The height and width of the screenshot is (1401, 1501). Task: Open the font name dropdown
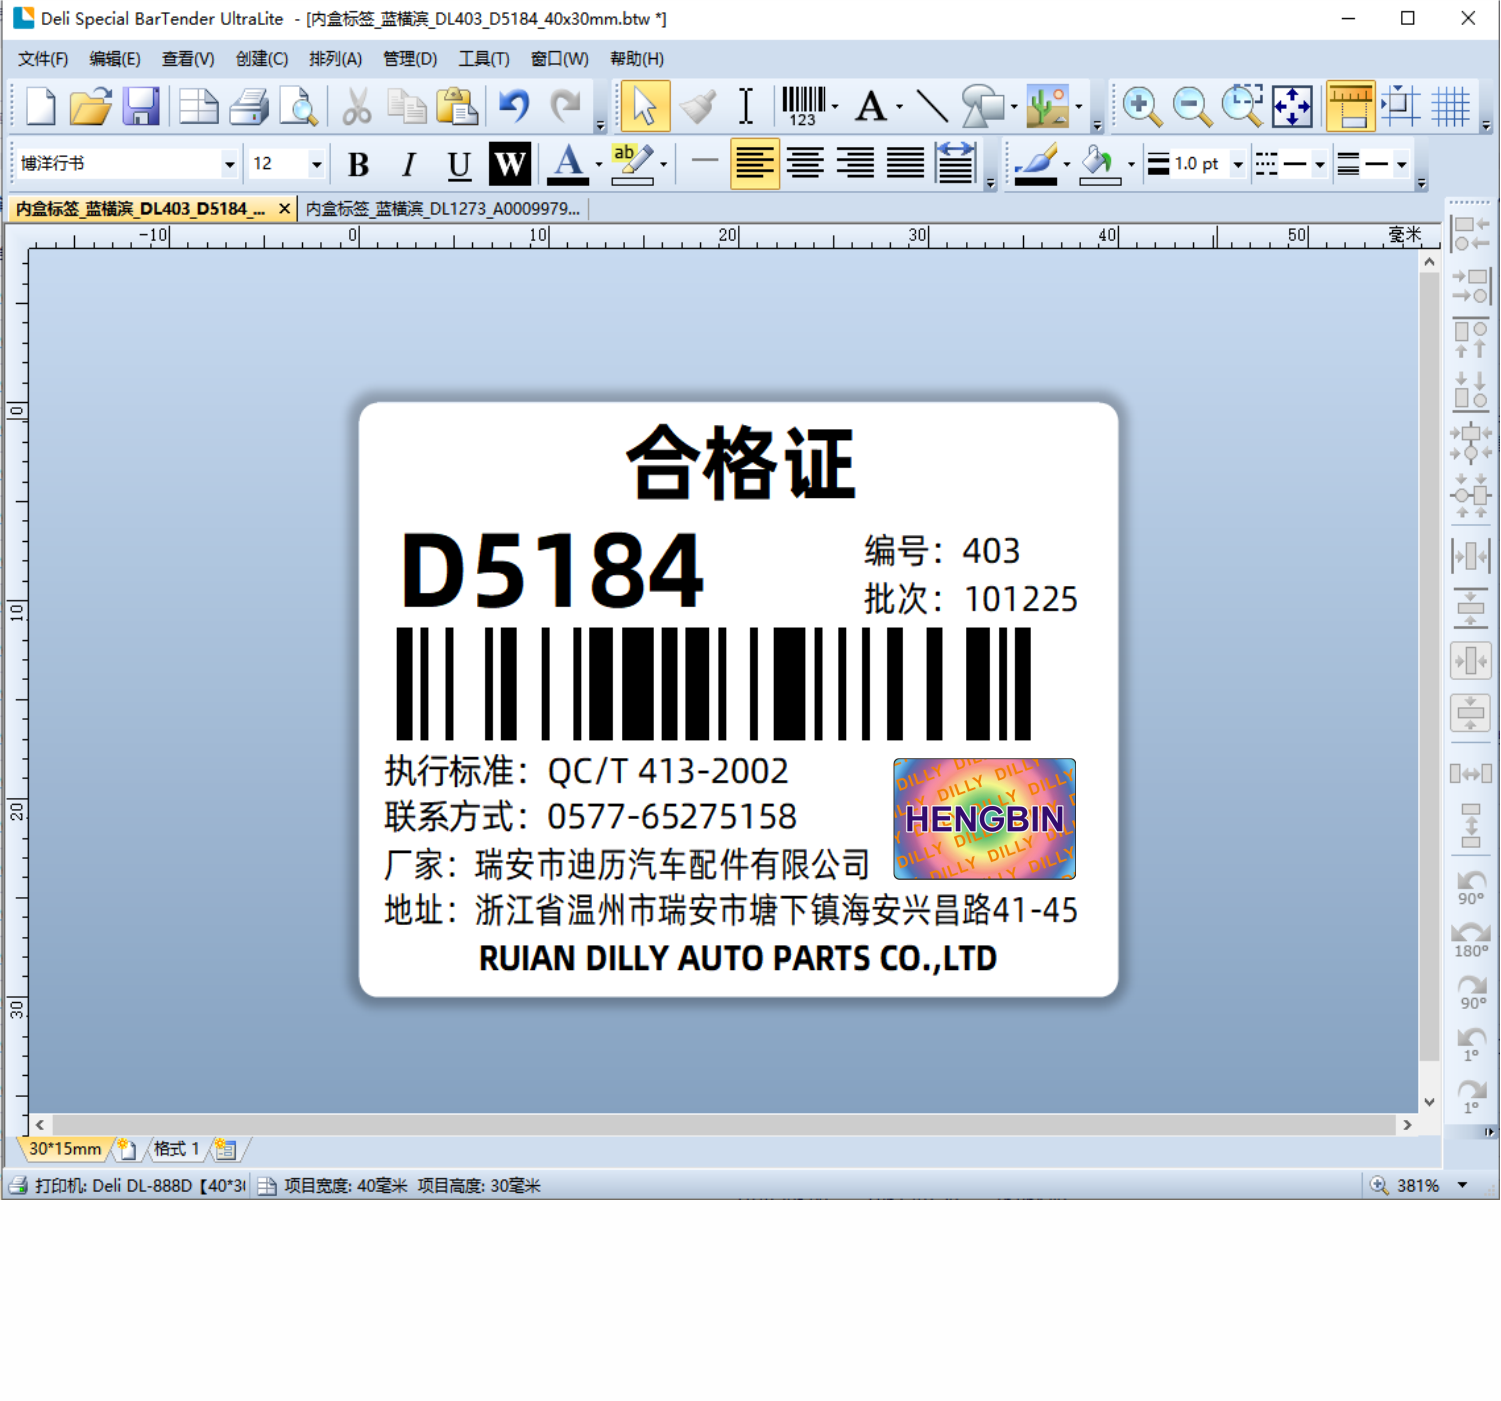tap(229, 164)
